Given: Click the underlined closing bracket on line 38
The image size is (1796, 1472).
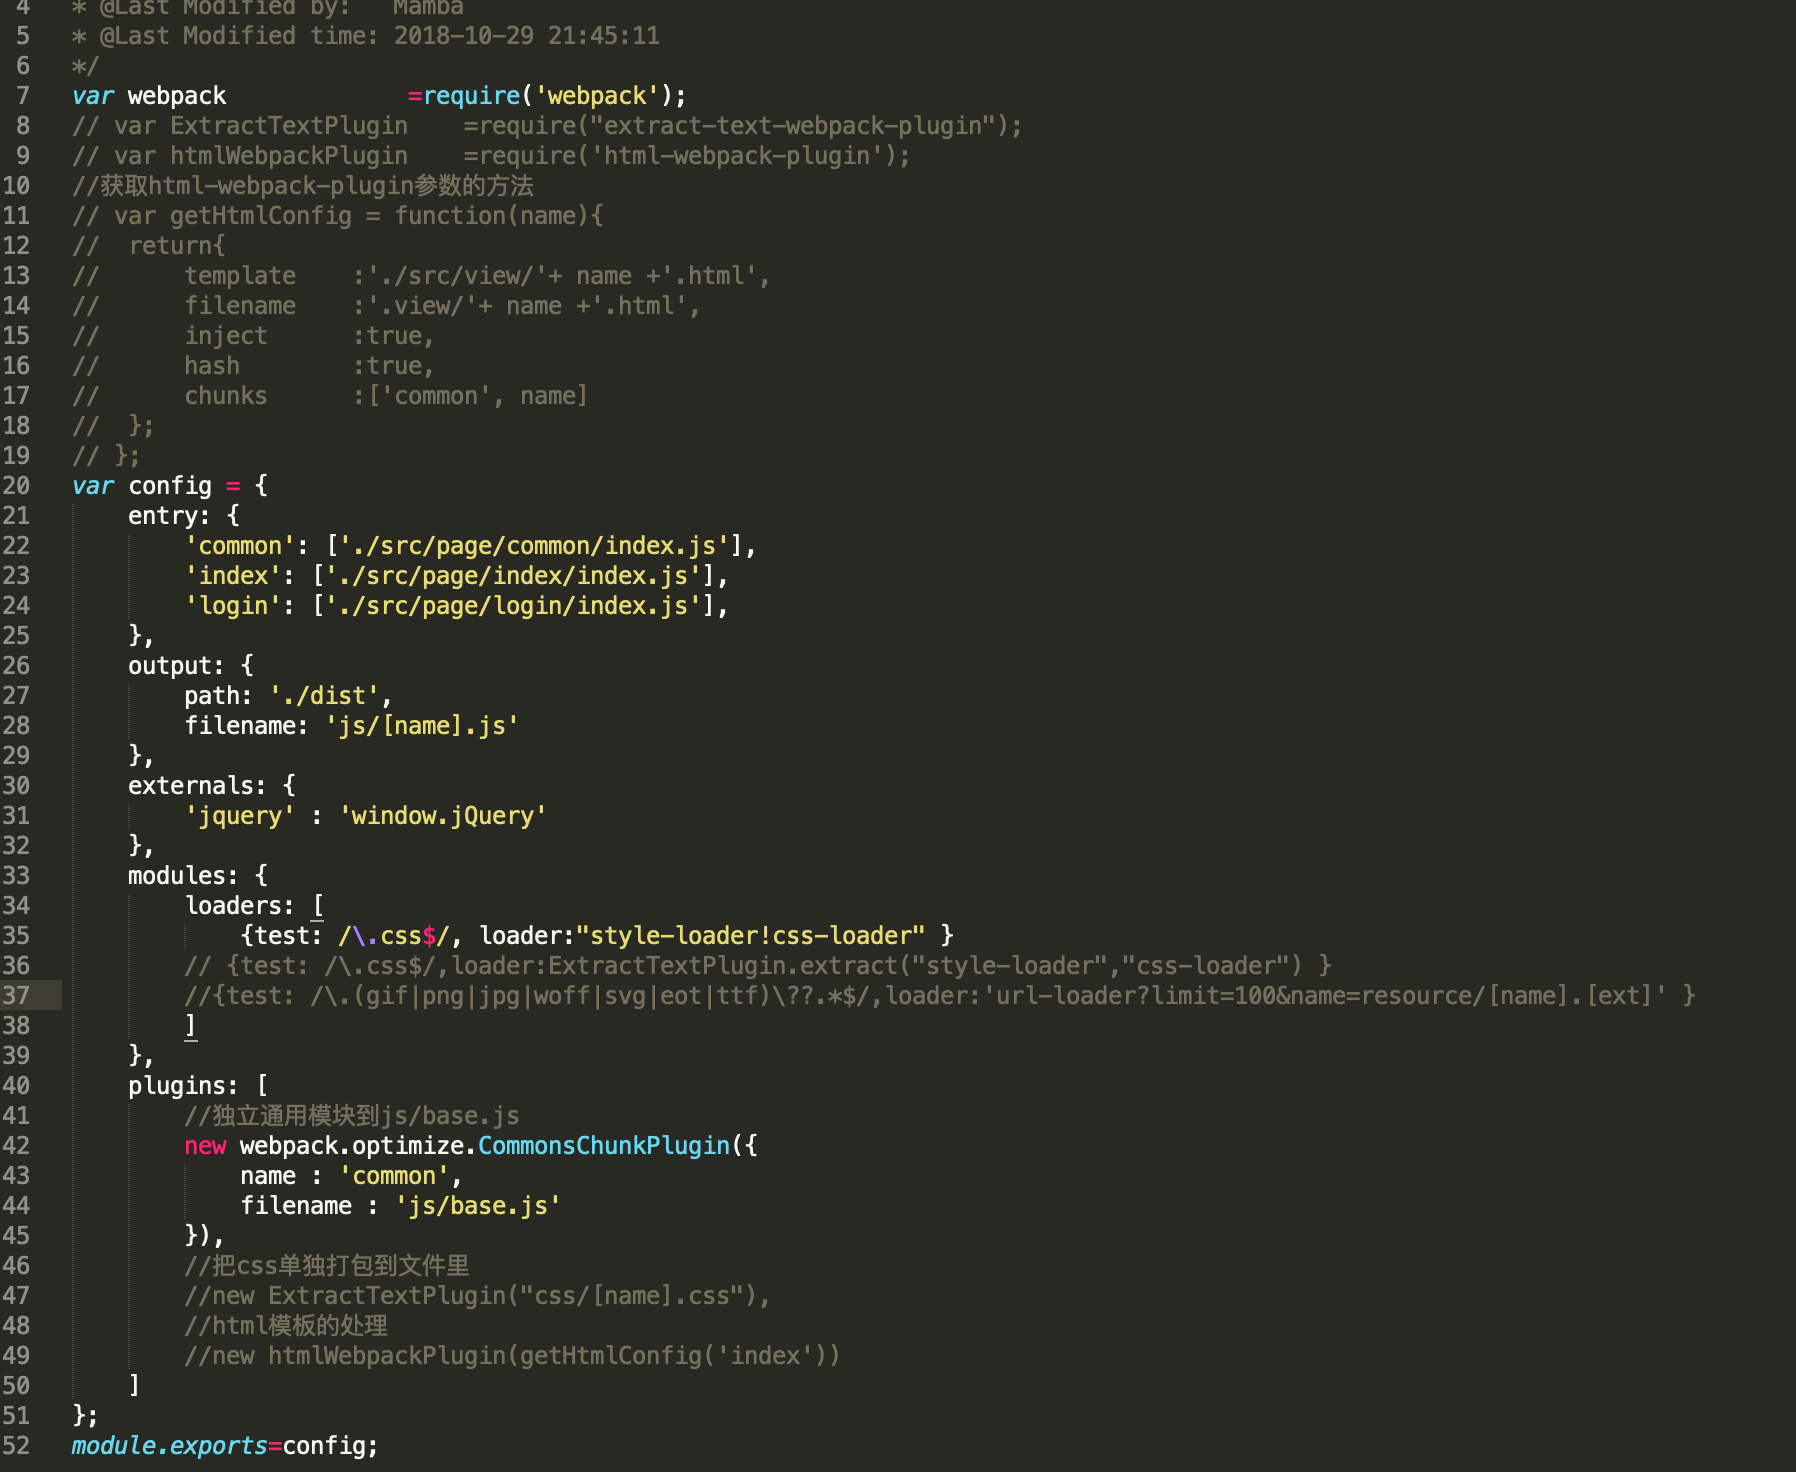Looking at the screenshot, I should point(190,1026).
